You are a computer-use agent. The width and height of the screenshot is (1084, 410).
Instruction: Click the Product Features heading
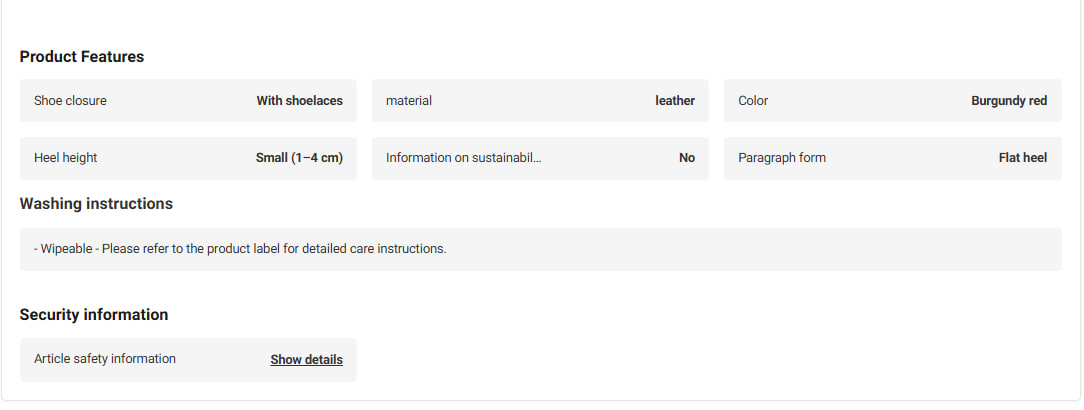pos(82,57)
